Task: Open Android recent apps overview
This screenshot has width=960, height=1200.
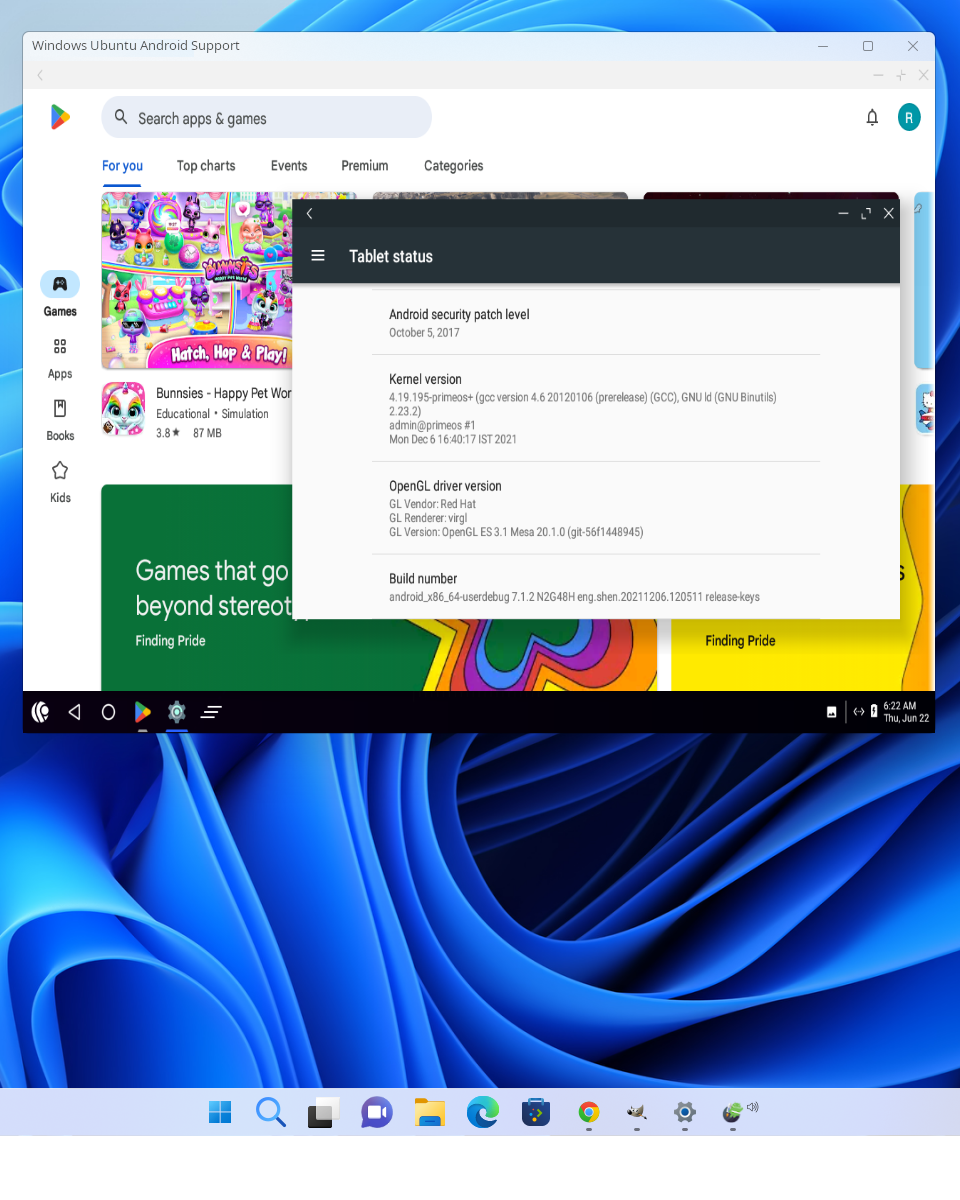Action: (x=211, y=712)
